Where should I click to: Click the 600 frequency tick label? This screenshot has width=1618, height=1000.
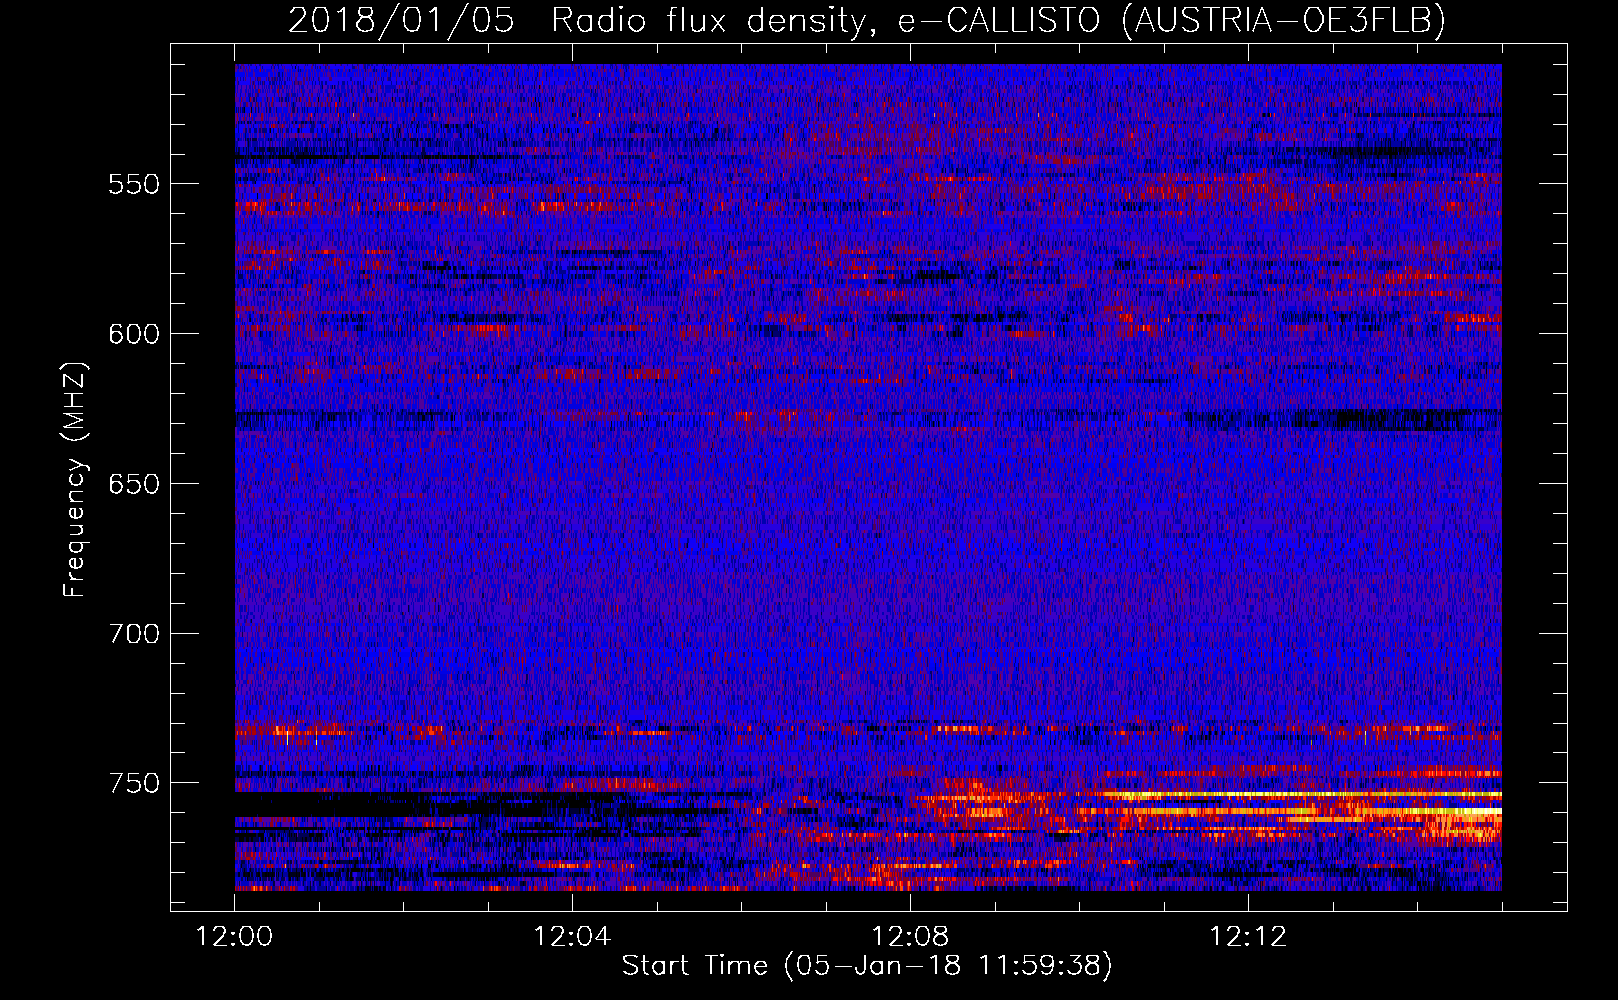coord(134,334)
